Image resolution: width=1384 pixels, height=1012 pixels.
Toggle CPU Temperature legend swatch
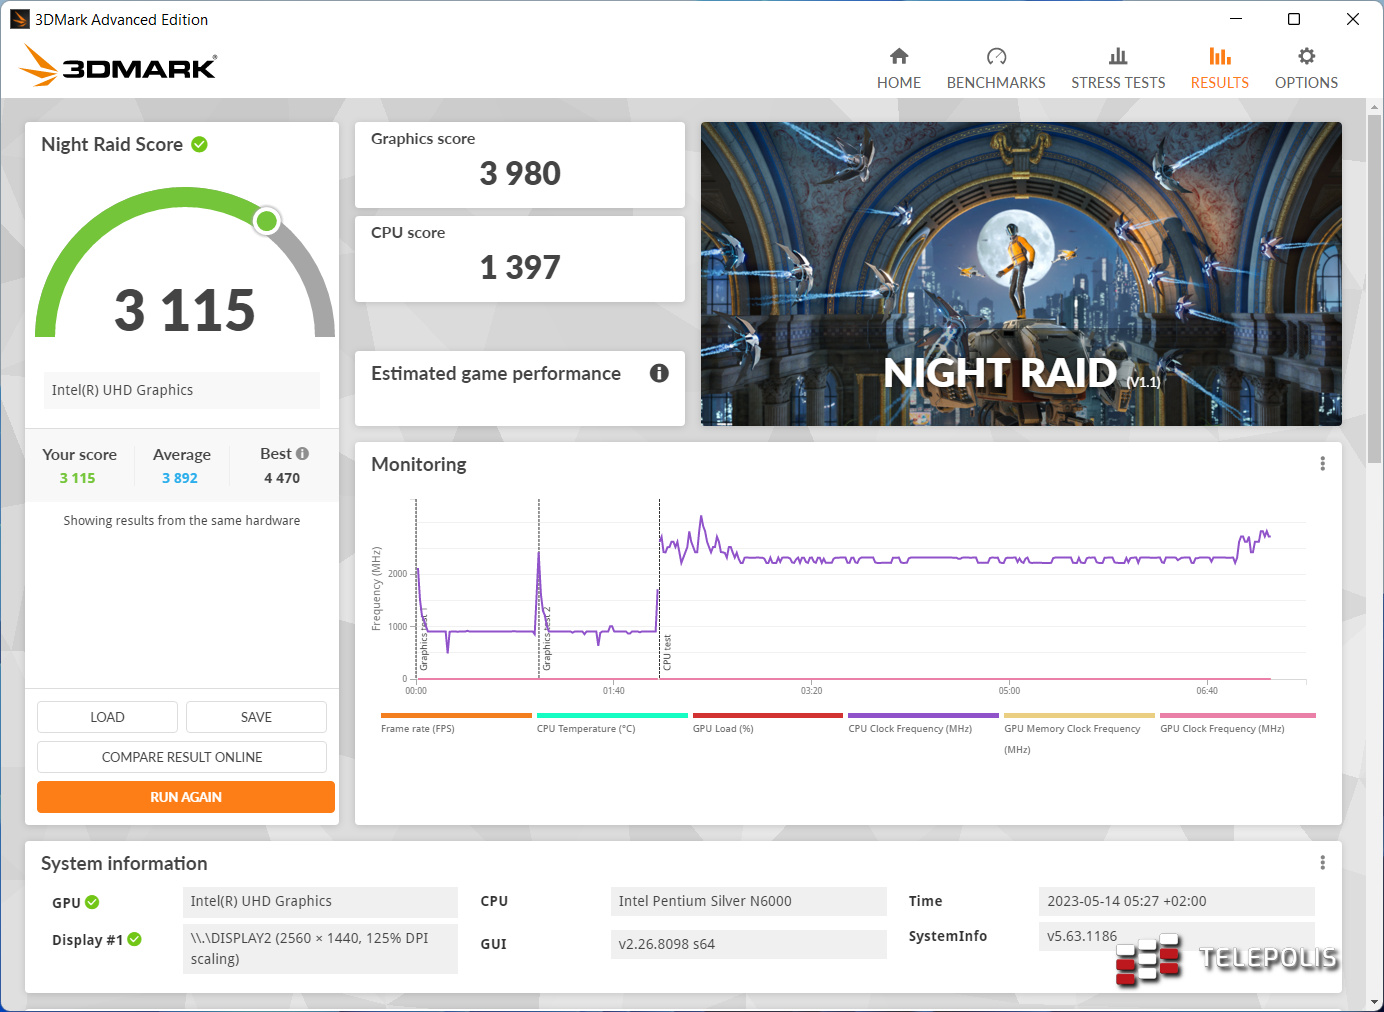[x=611, y=716]
